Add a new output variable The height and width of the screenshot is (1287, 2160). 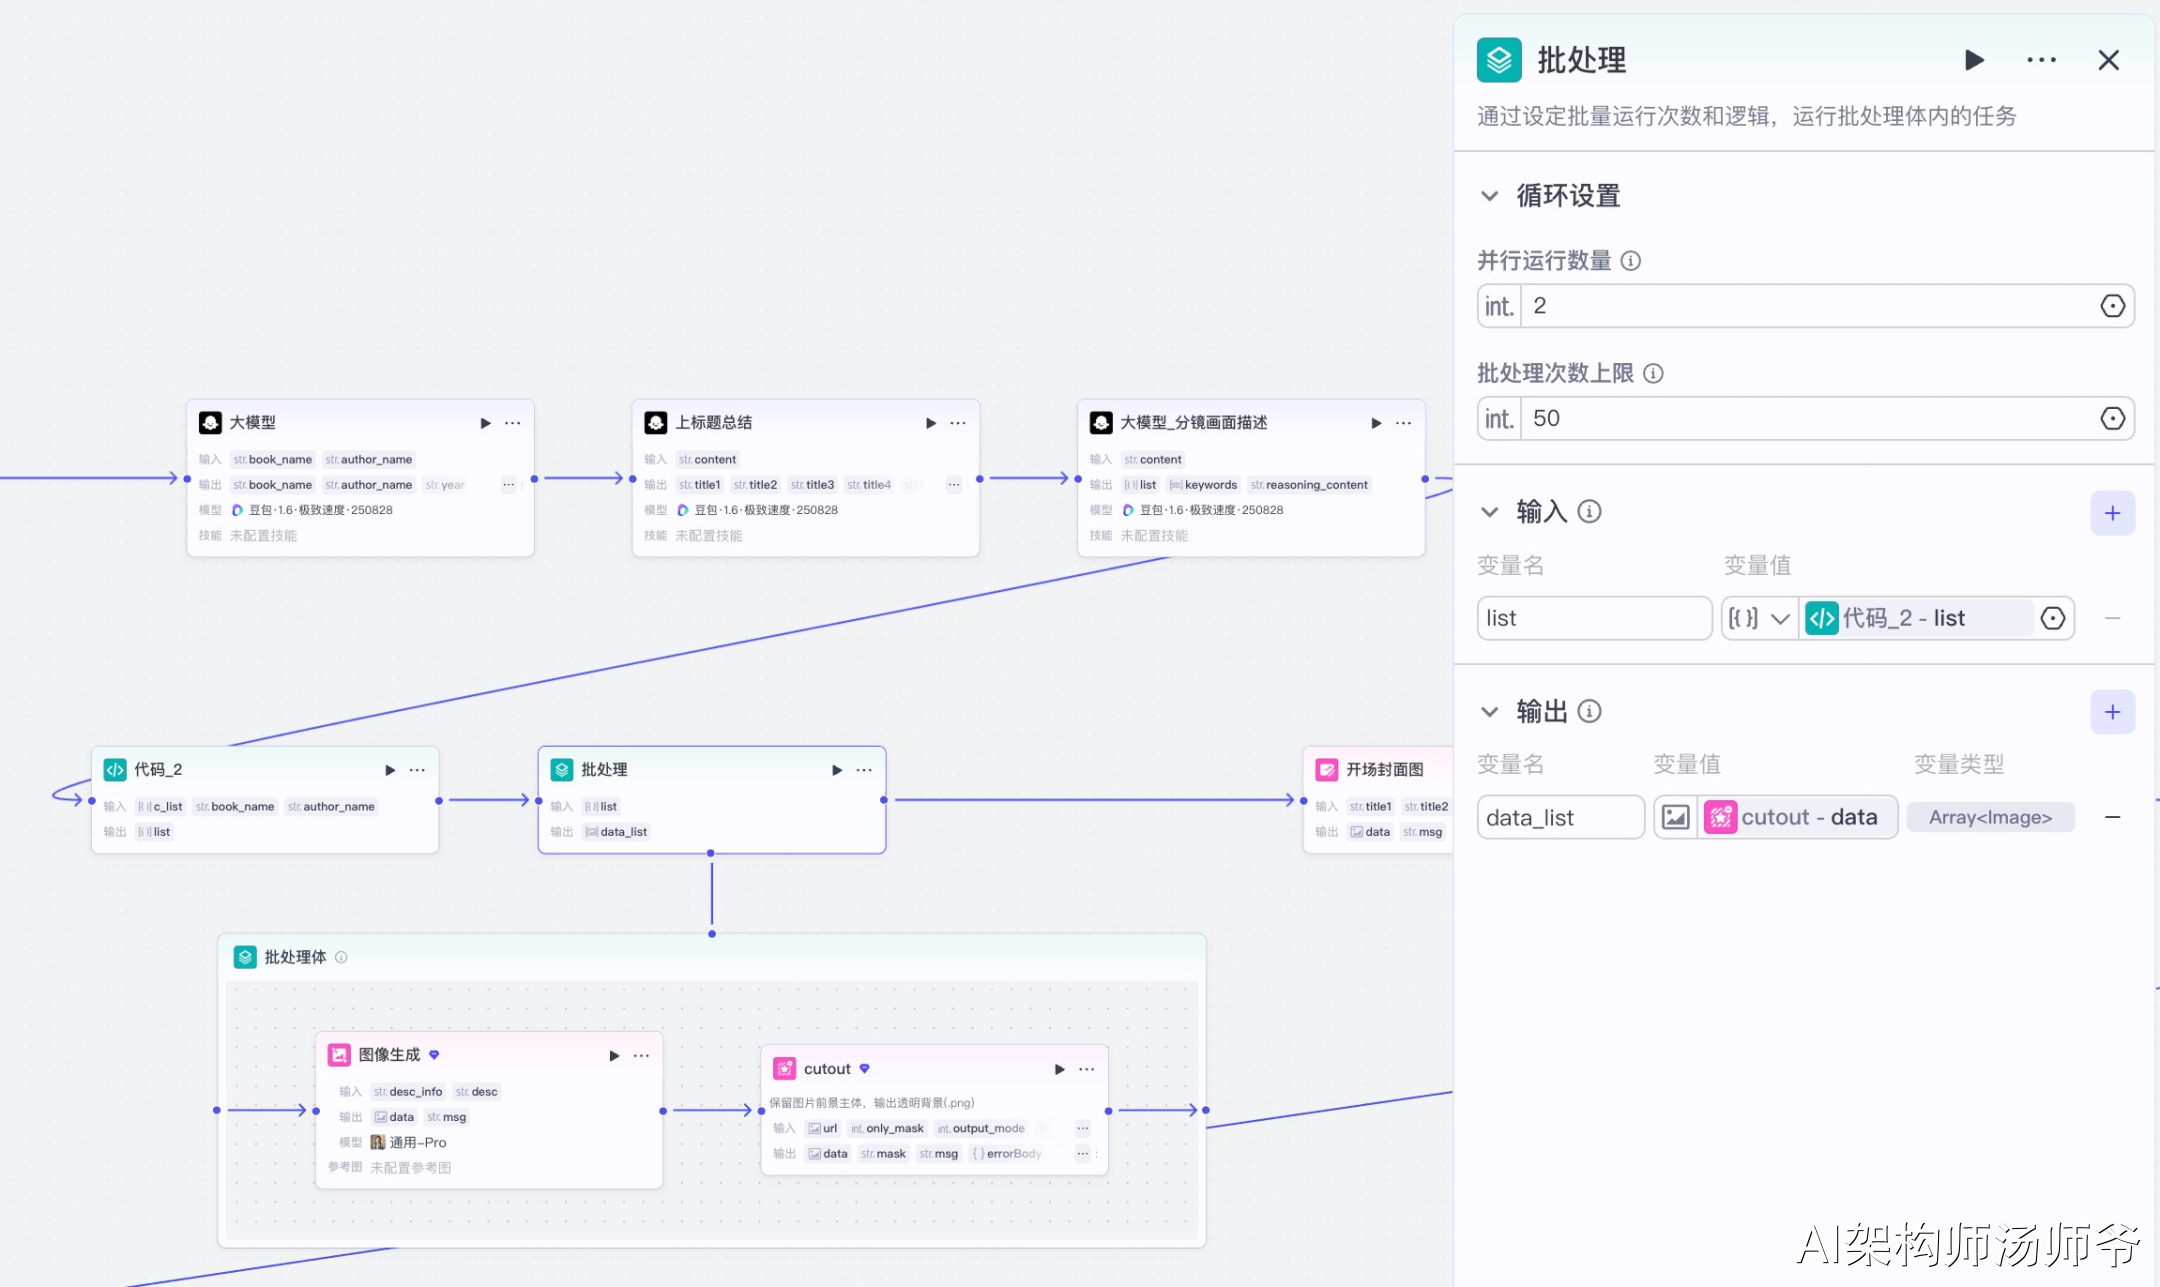click(x=2112, y=712)
